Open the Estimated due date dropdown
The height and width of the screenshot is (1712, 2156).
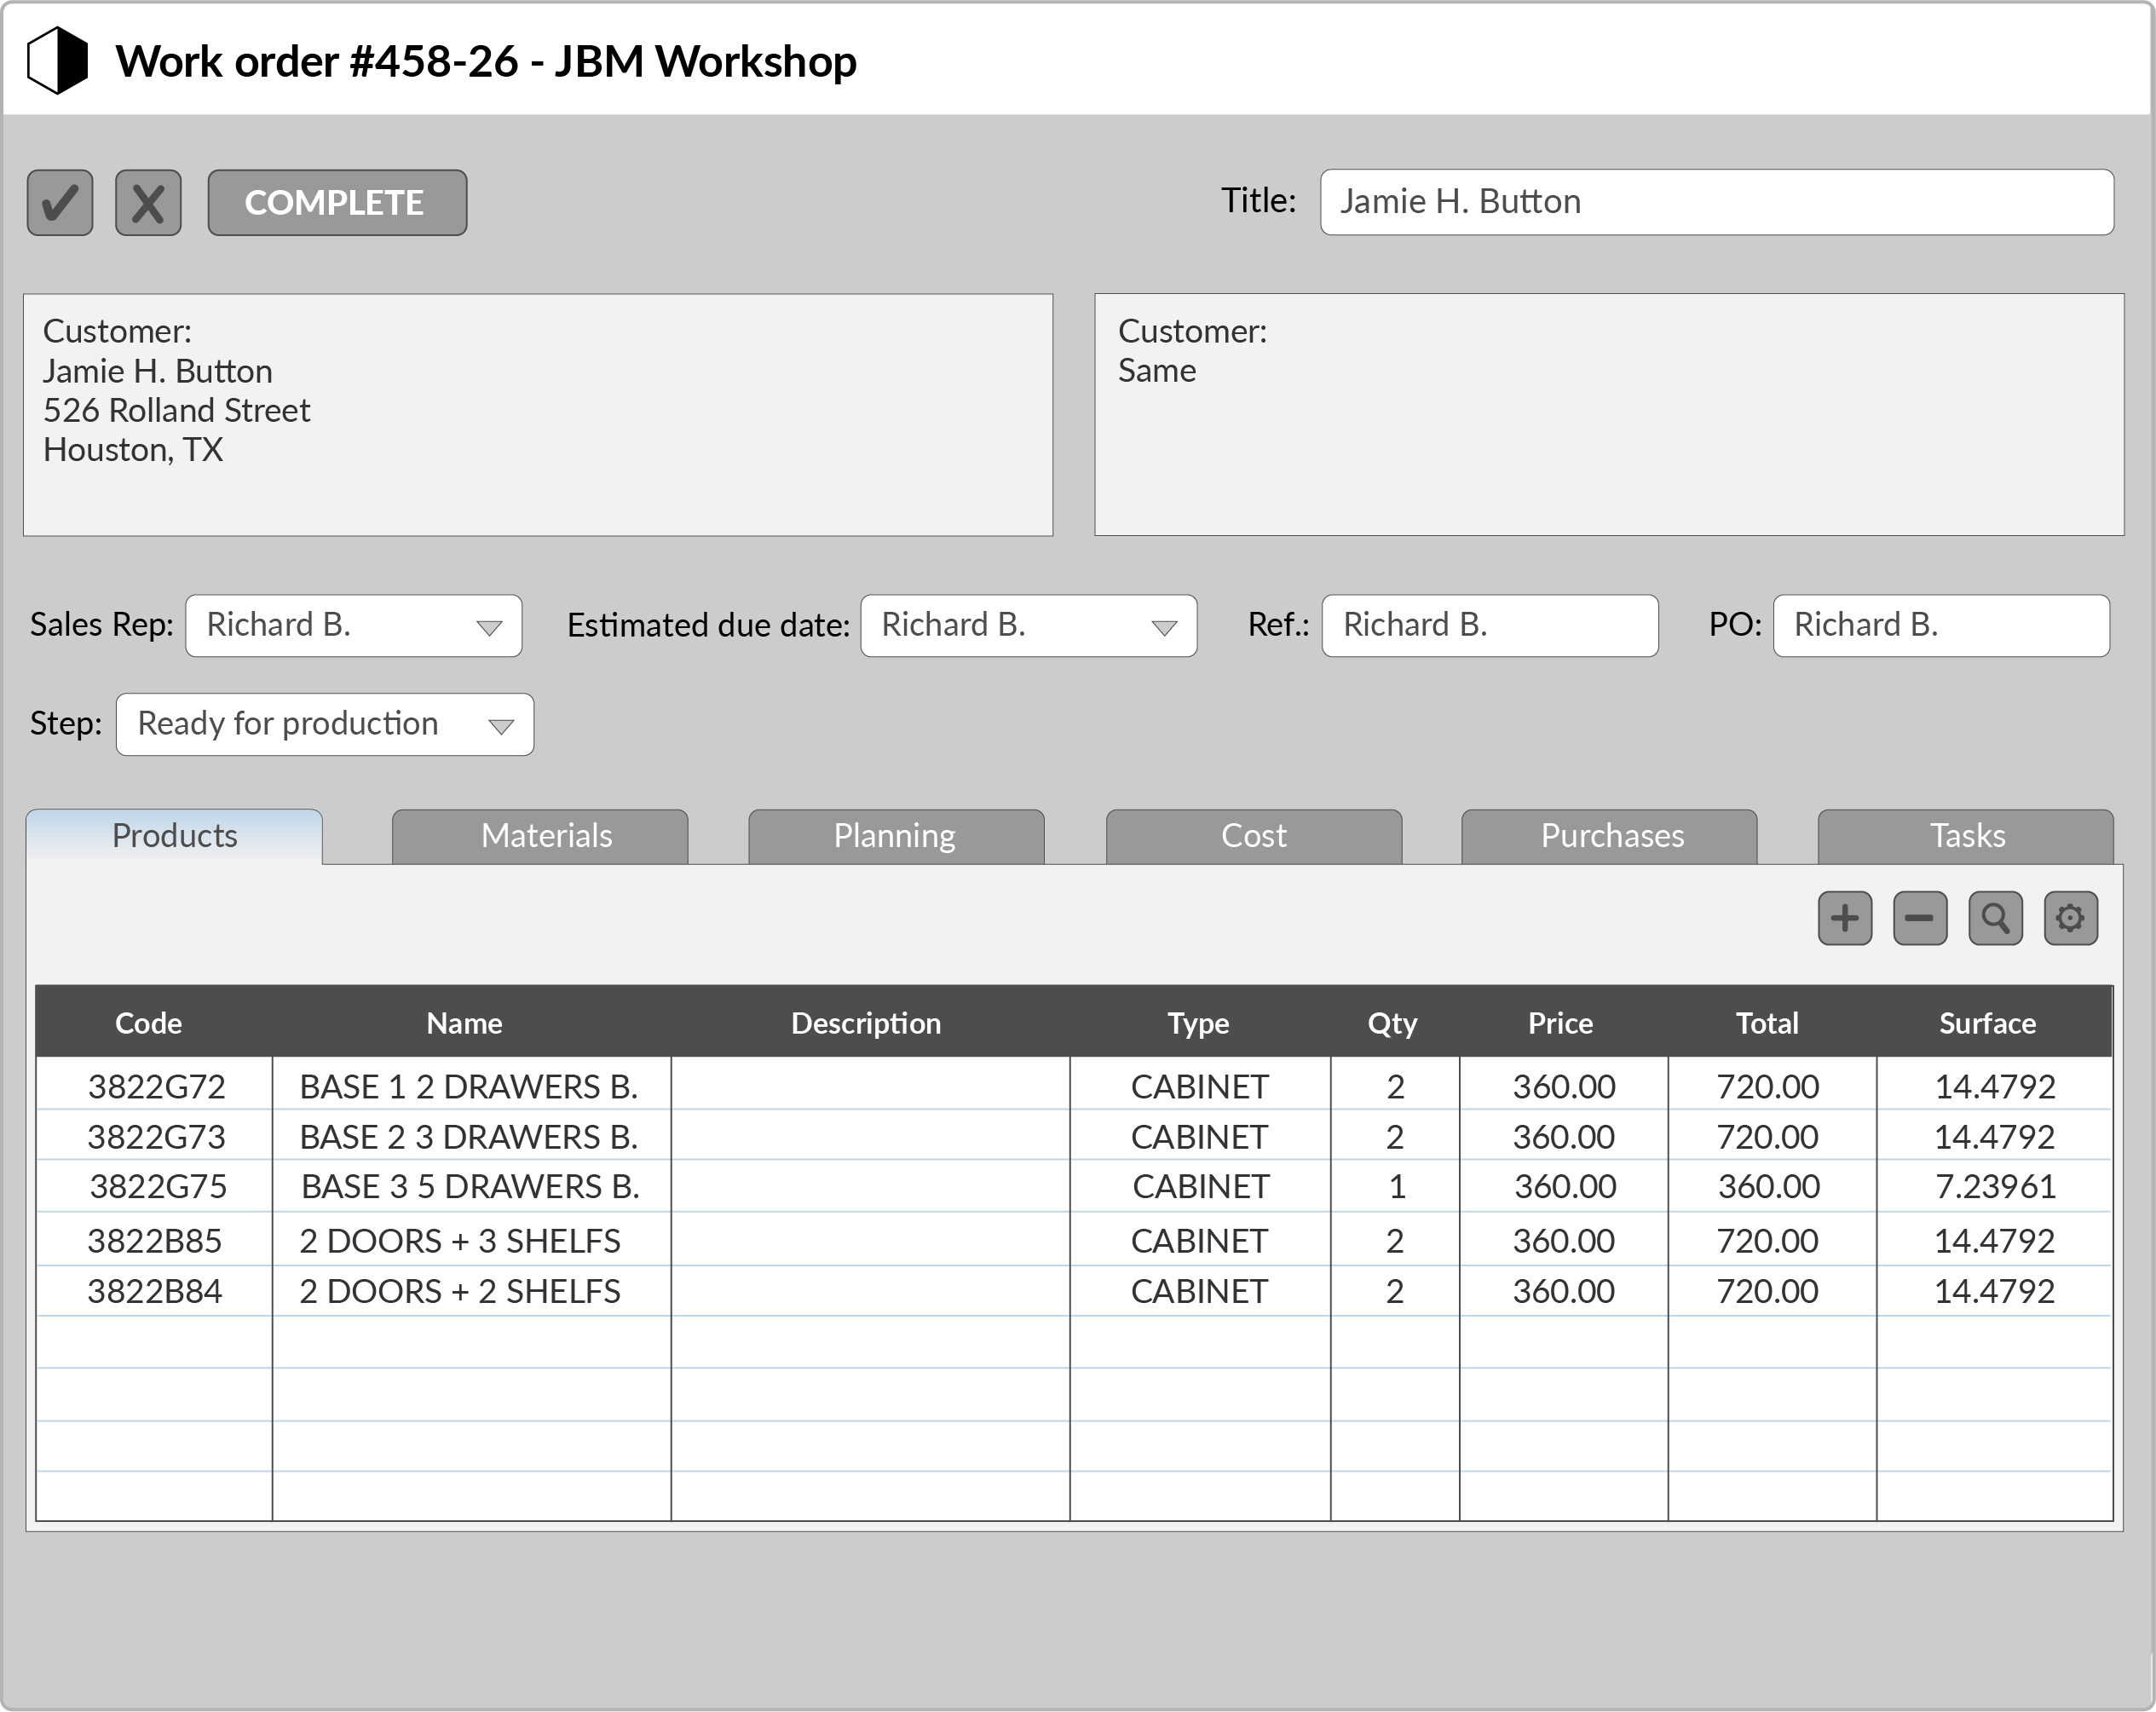[x=1029, y=626]
